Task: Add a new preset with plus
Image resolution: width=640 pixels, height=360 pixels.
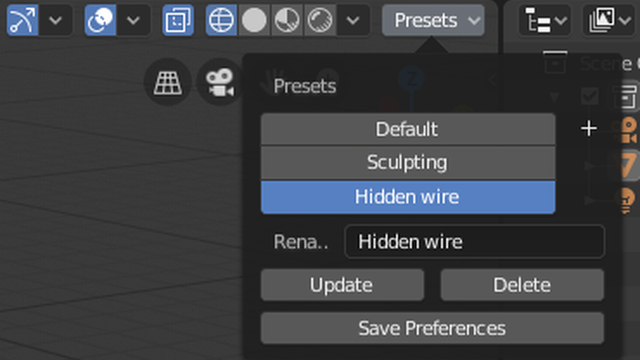Action: click(589, 129)
